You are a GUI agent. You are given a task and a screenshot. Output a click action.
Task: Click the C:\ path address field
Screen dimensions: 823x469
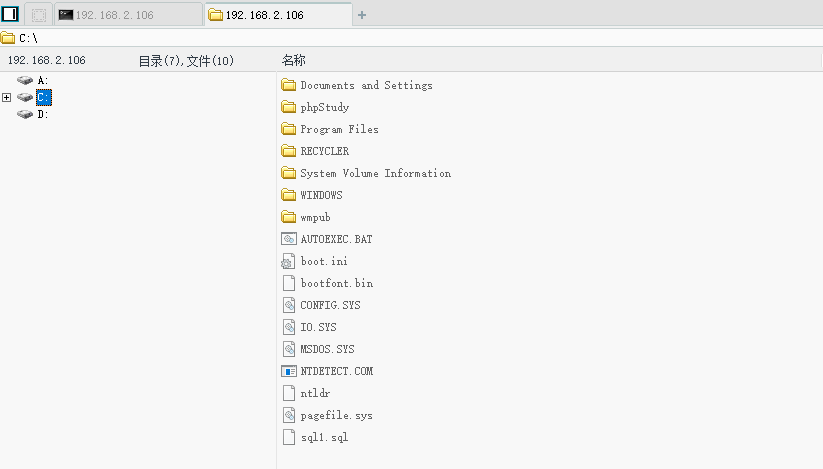click(400, 38)
